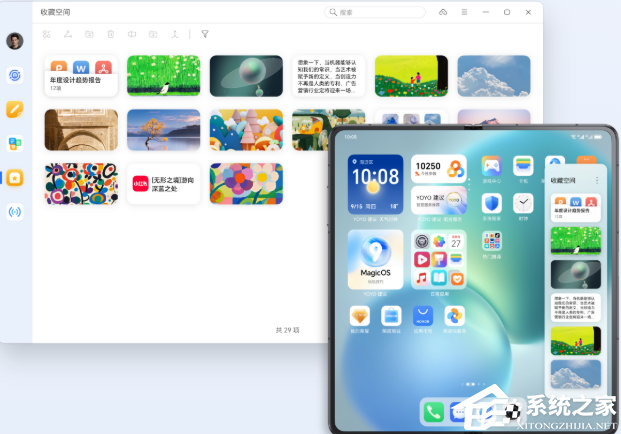Open the 年度设计趋势报告 folder card in desktop window
Image resolution: width=621 pixels, height=434 pixels.
(x=81, y=76)
